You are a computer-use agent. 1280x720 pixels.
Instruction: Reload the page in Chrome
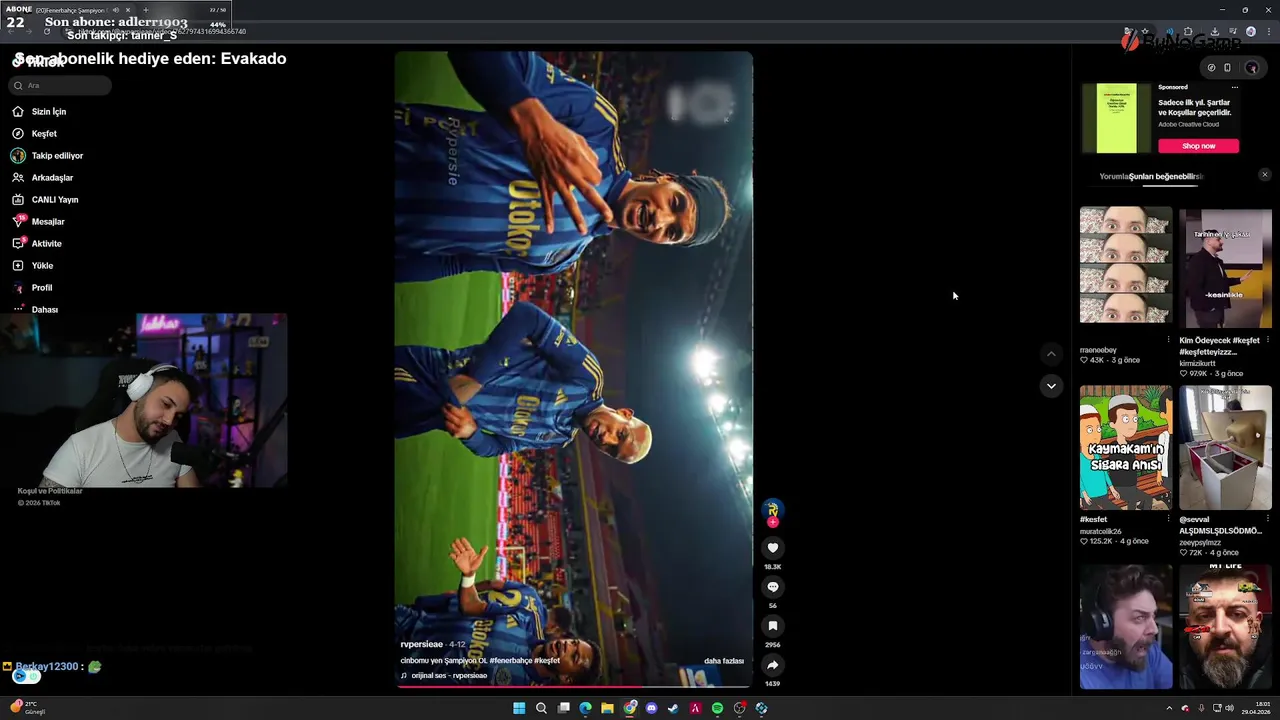[x=46, y=31]
